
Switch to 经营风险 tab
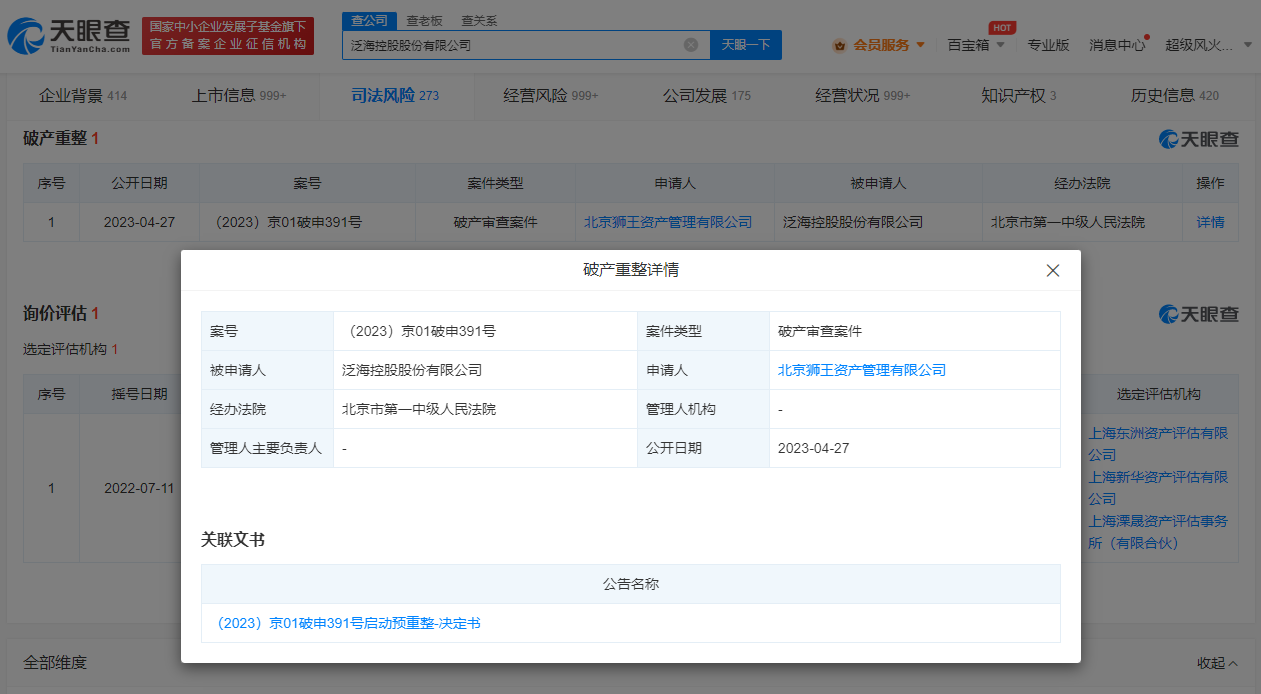pyautogui.click(x=551, y=96)
